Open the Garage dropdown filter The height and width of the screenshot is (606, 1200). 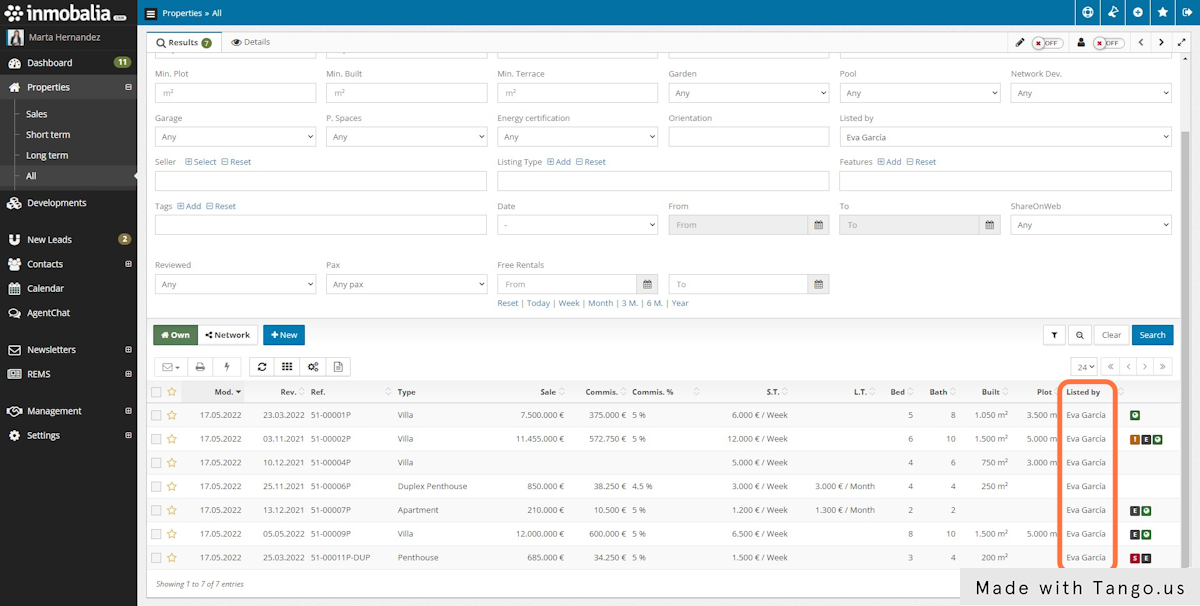[235, 135]
